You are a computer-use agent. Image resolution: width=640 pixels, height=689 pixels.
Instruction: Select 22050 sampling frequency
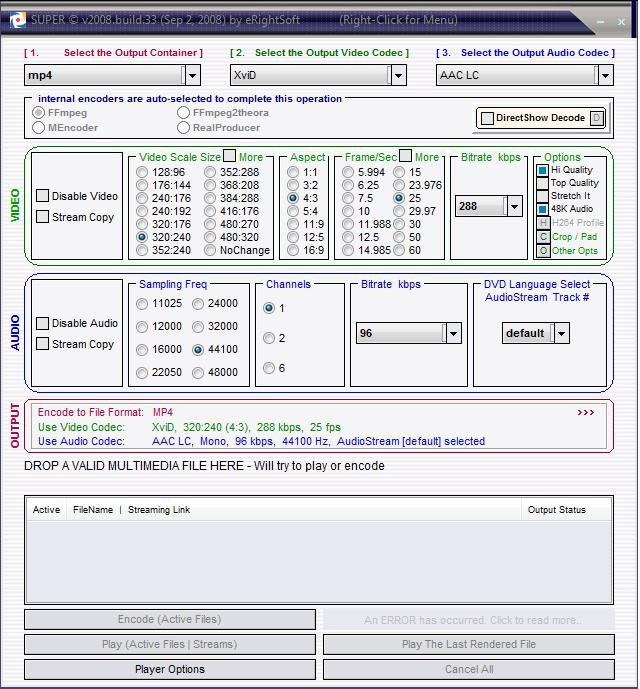(x=142, y=373)
